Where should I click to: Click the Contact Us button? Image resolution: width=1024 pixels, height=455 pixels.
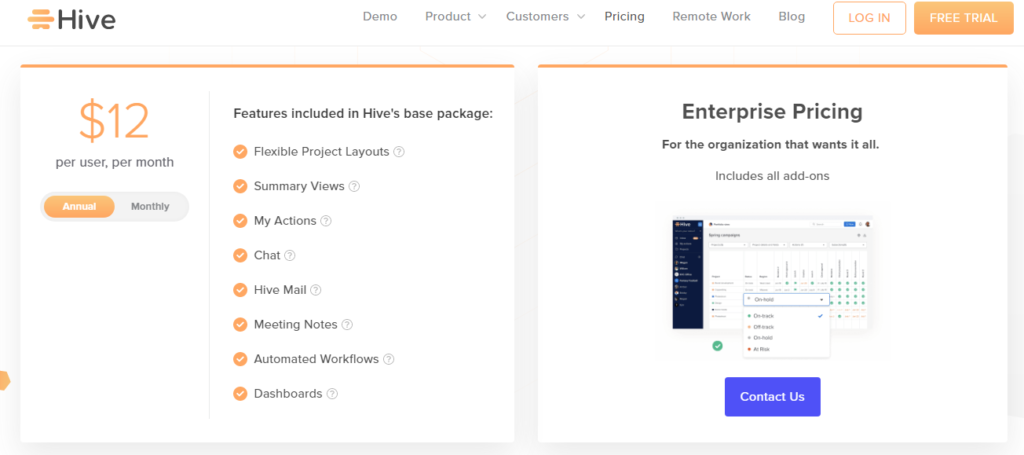click(773, 397)
